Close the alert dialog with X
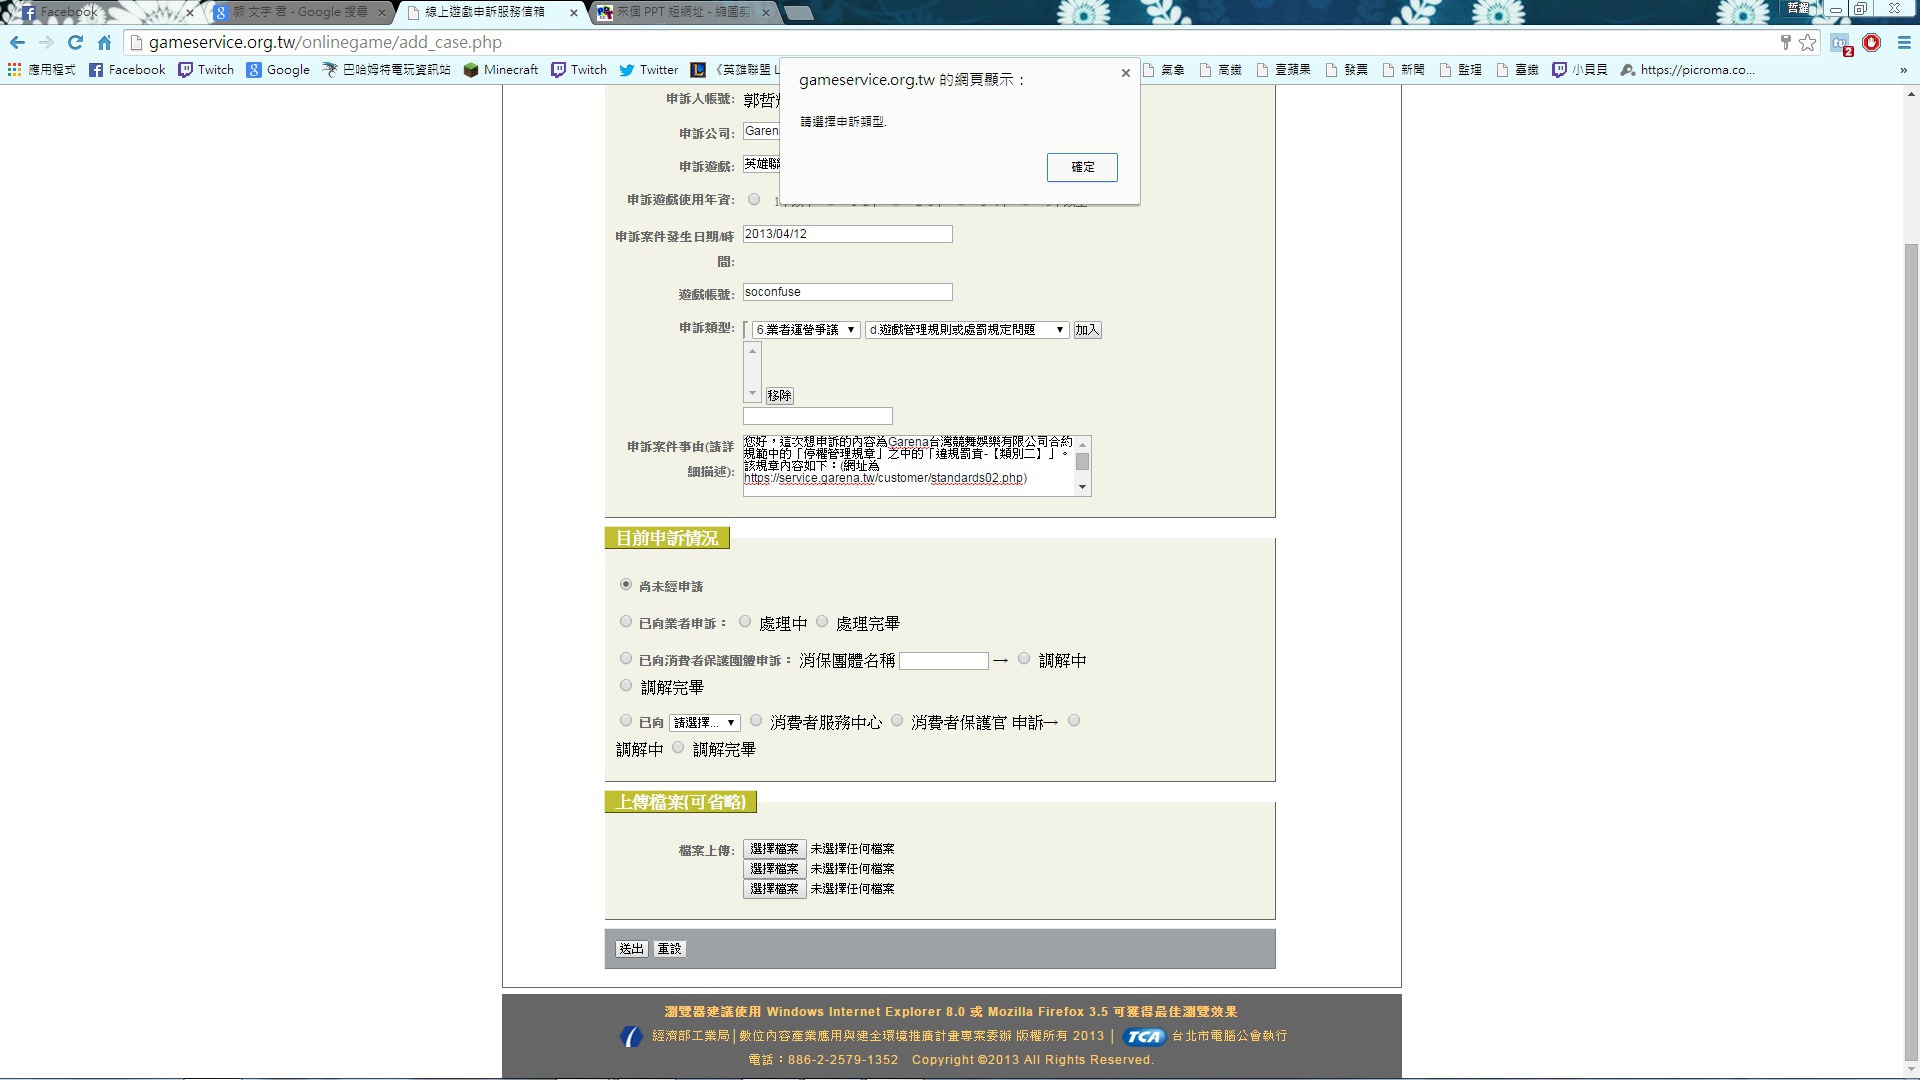 1126,73
